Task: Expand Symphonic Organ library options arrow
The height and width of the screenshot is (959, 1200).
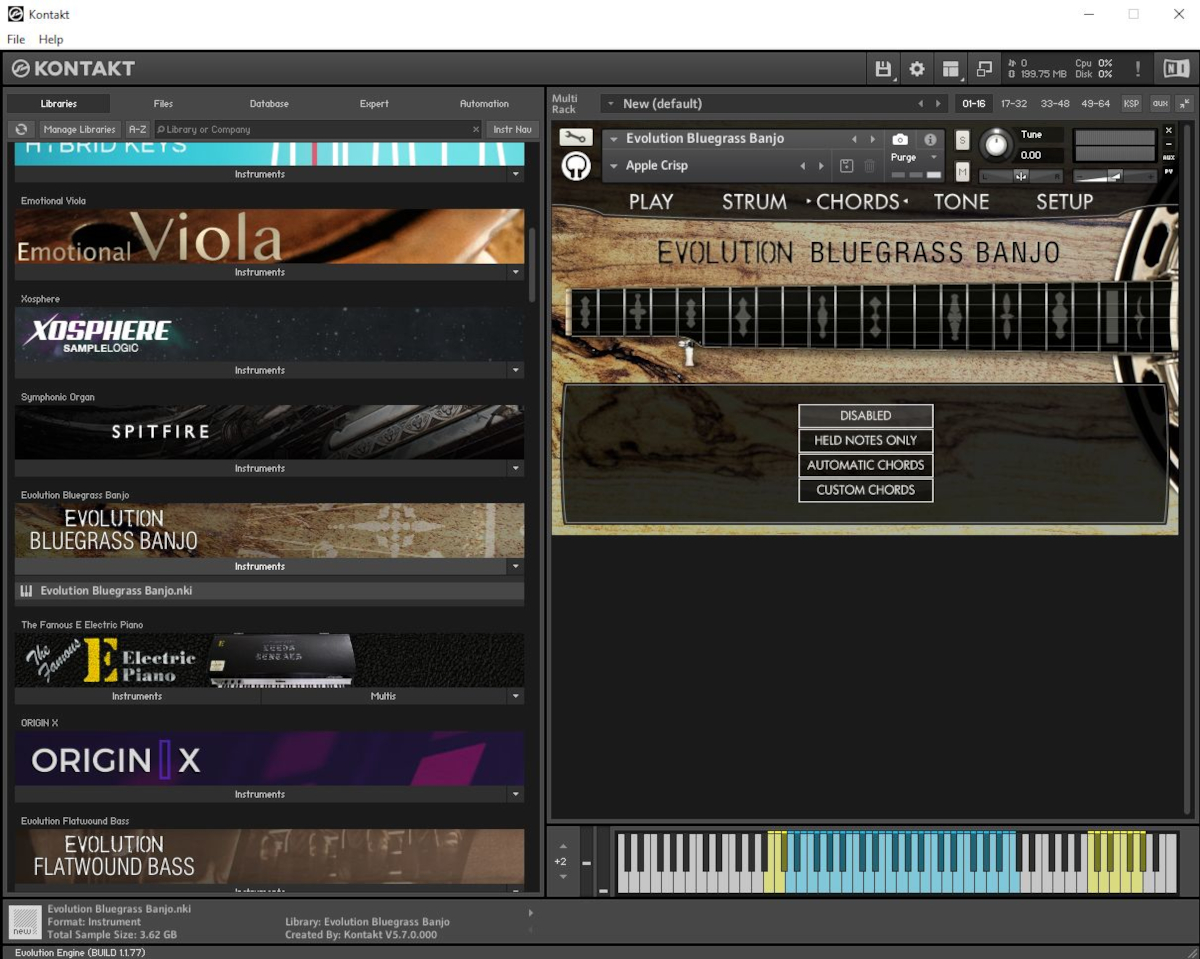Action: [516, 468]
